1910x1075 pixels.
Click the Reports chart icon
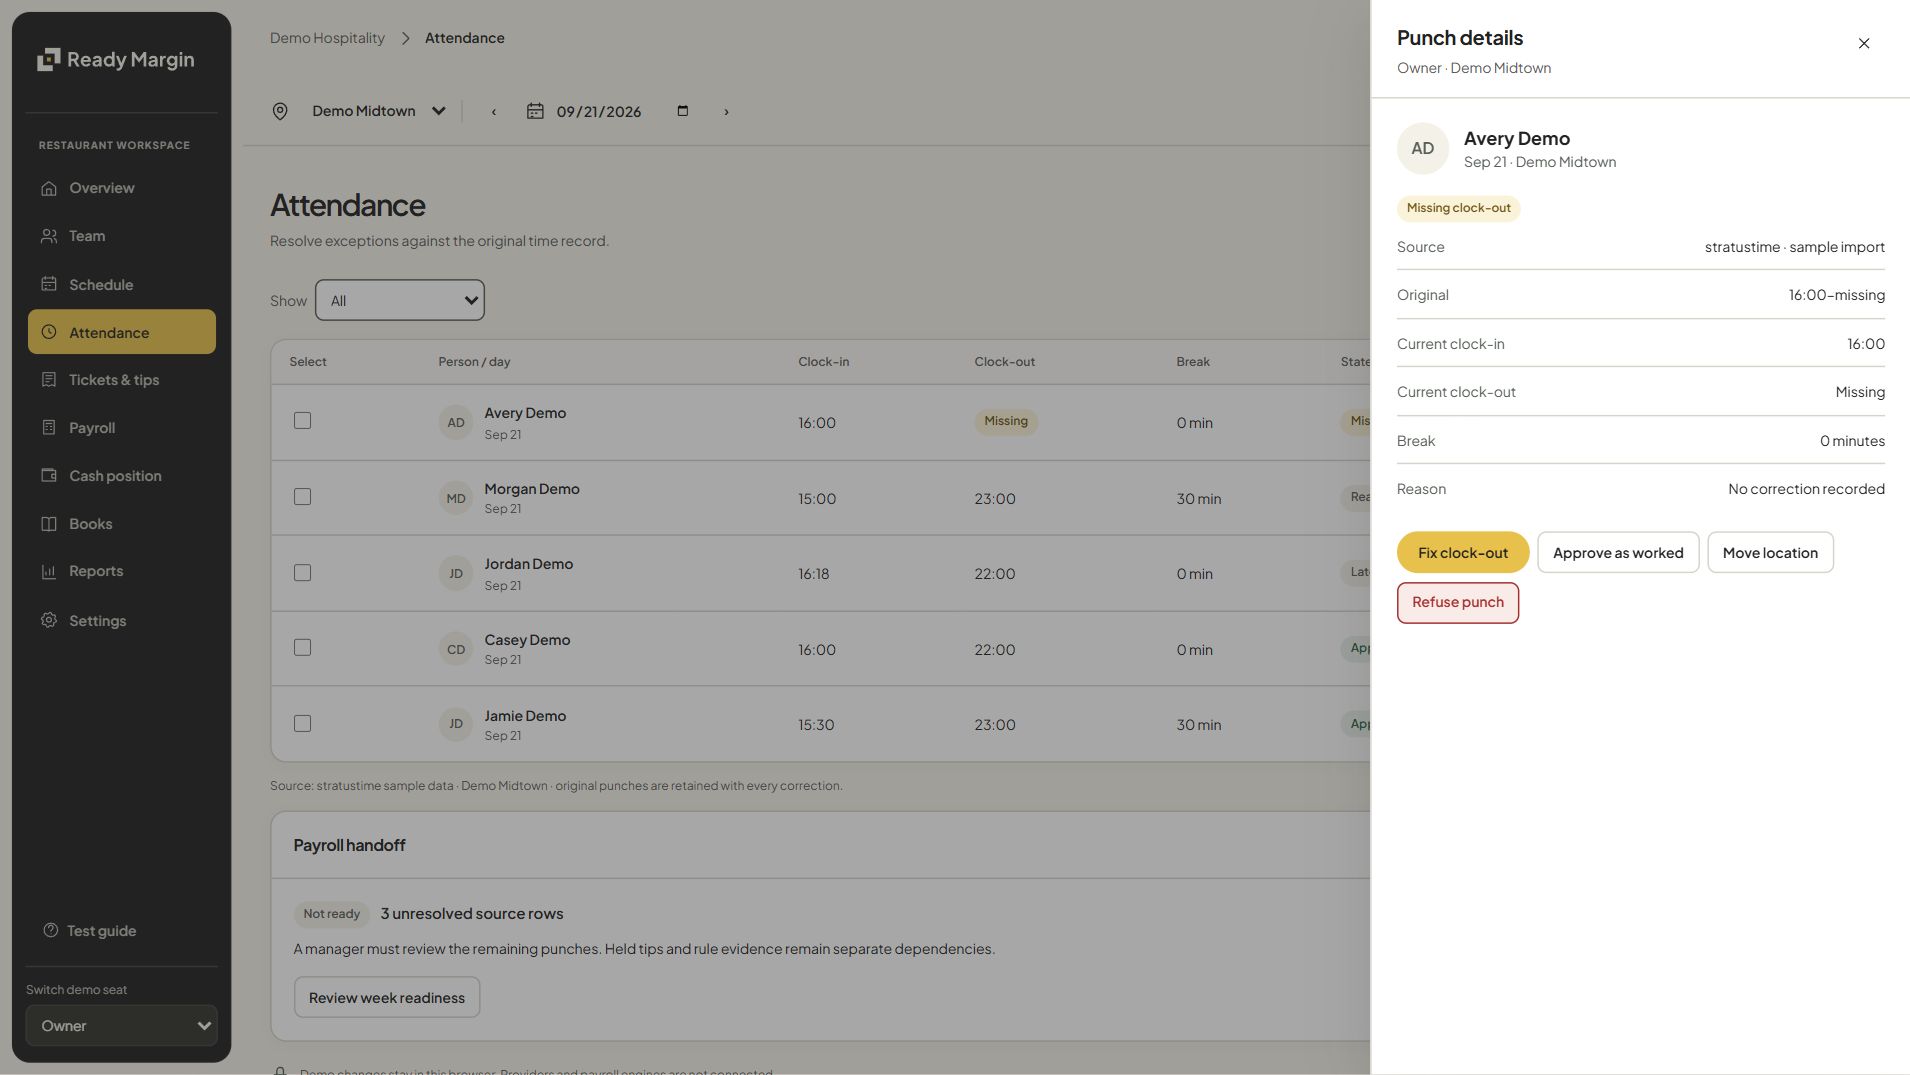(x=48, y=571)
